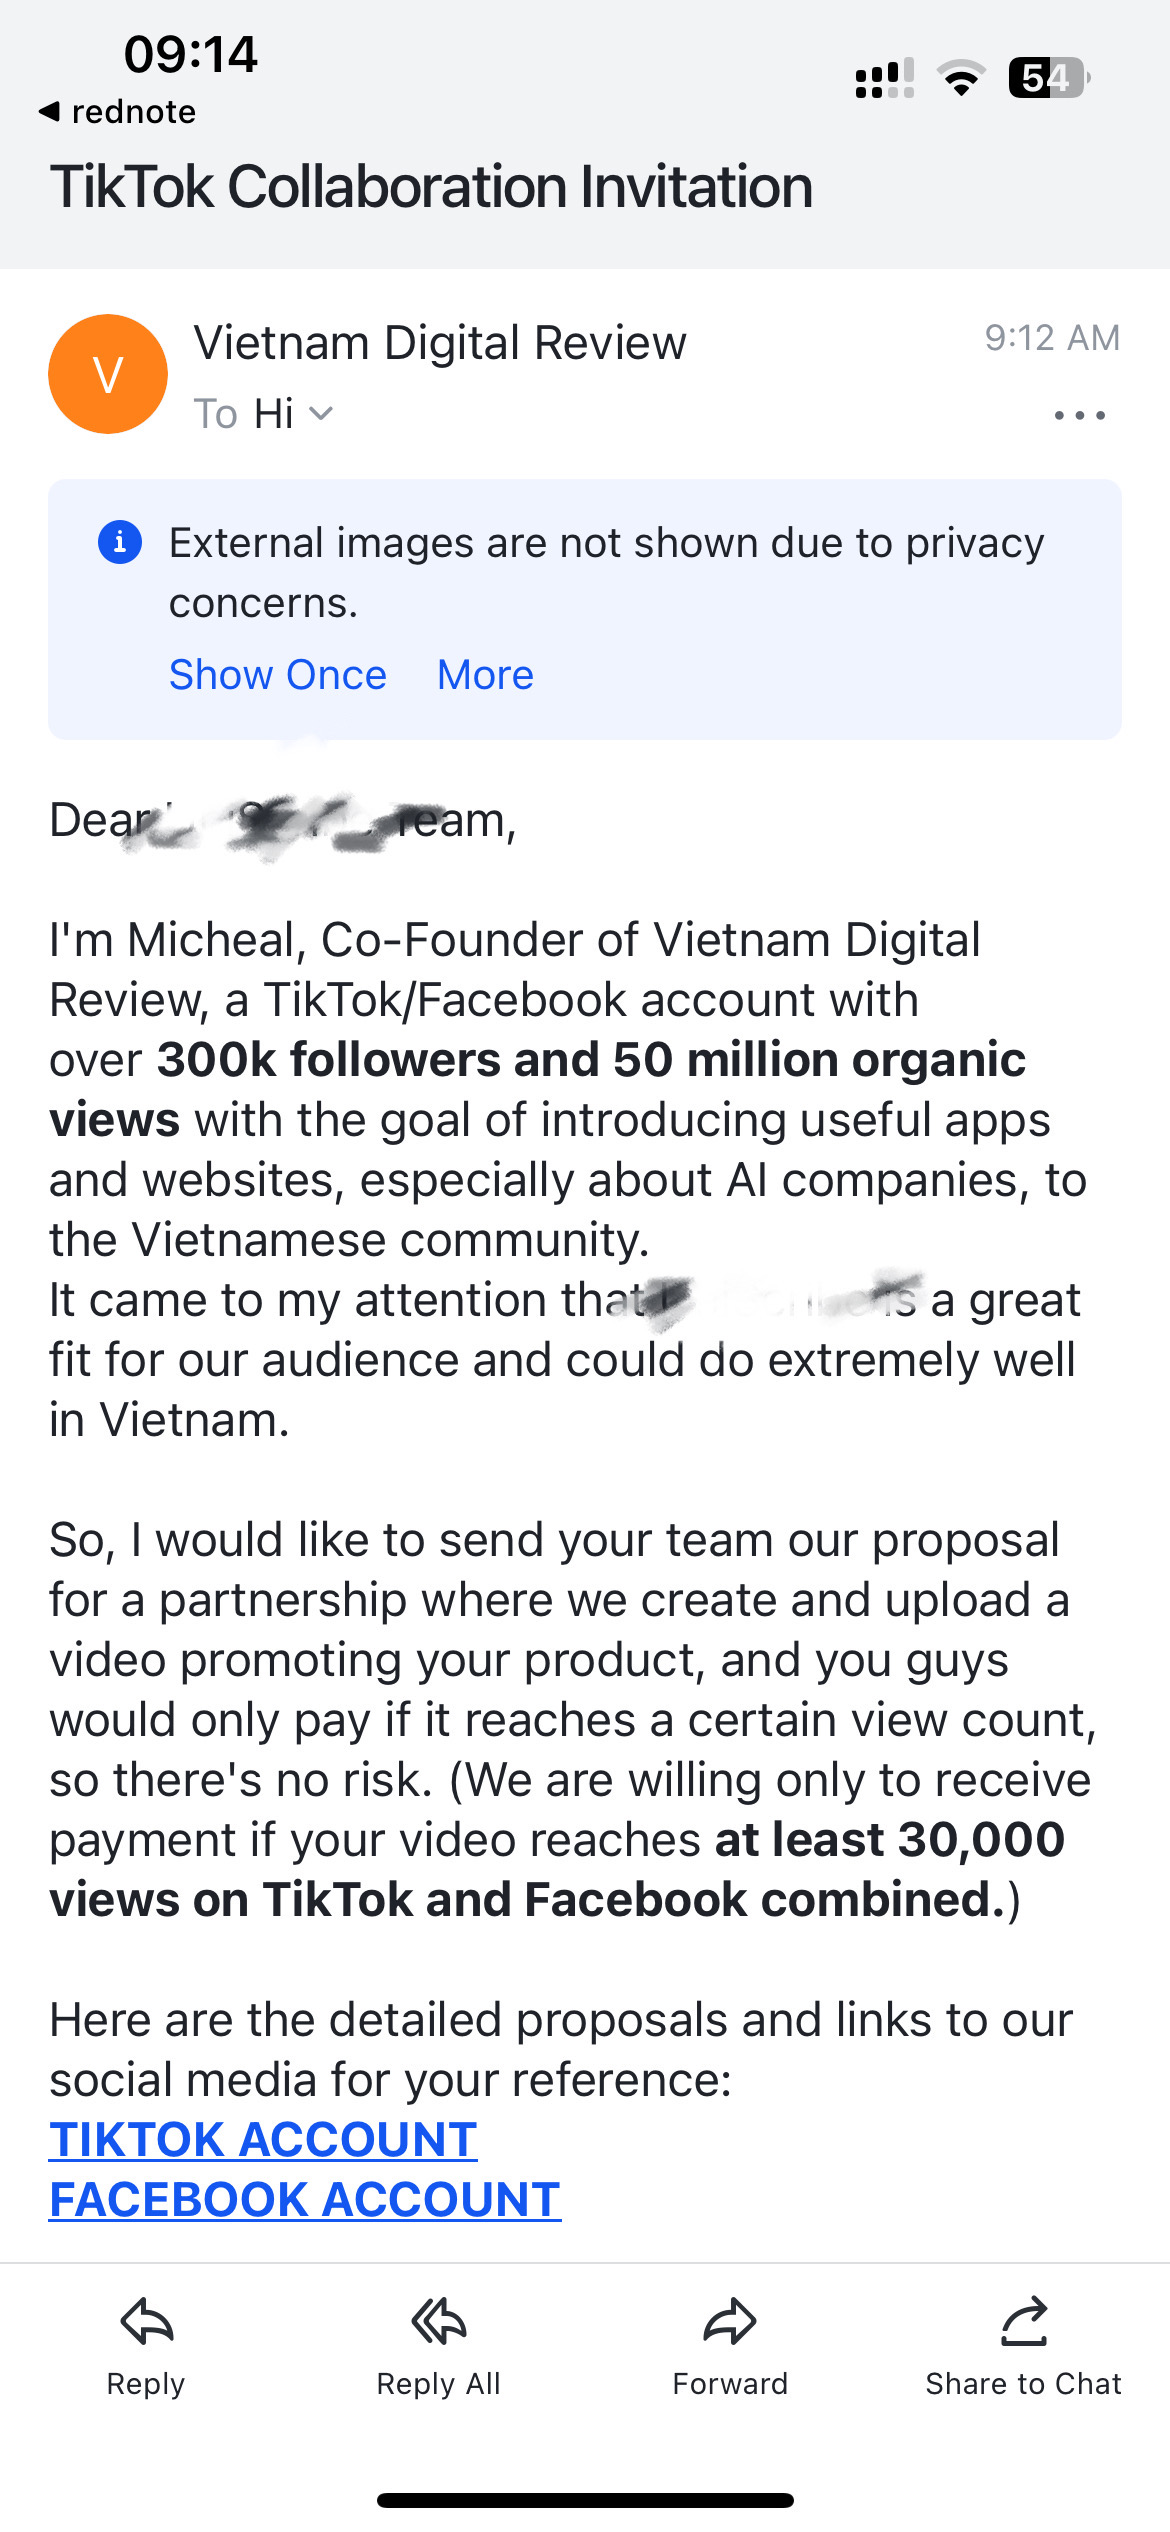Open the TIKTOK ACCOUNT link
Image resolution: width=1170 pixels, height=2532 pixels.
[x=263, y=2140]
